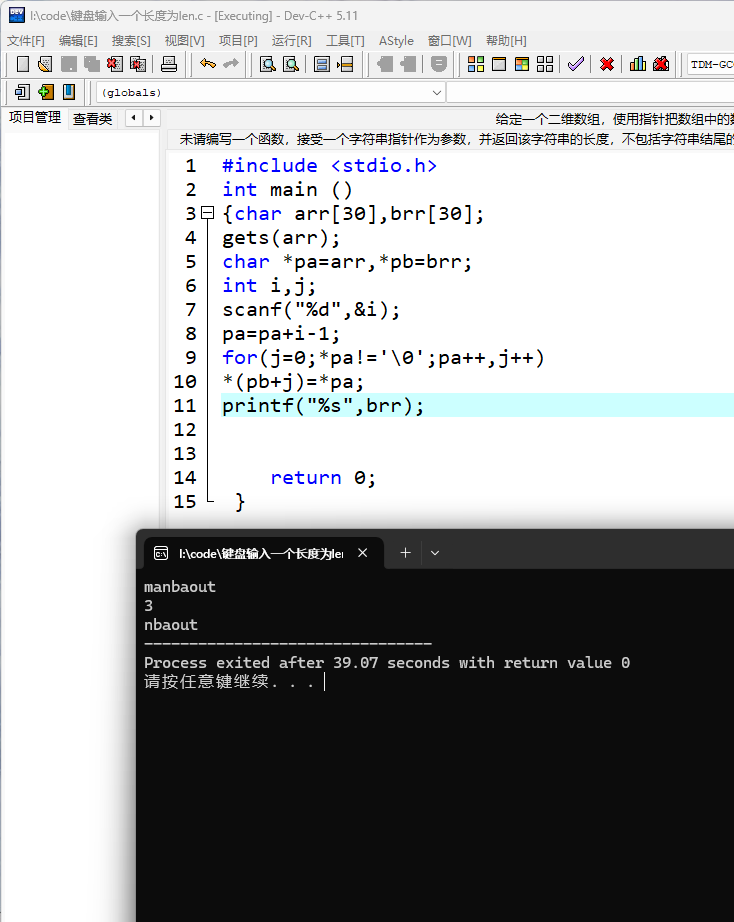Image resolution: width=734 pixels, height=922 pixels.
Task: Click the line gets(arr);
Action: [x=281, y=238]
